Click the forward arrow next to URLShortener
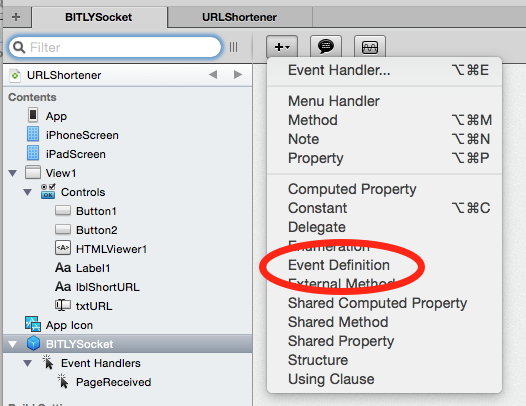Viewport: 526px width, 406px height. click(238, 74)
